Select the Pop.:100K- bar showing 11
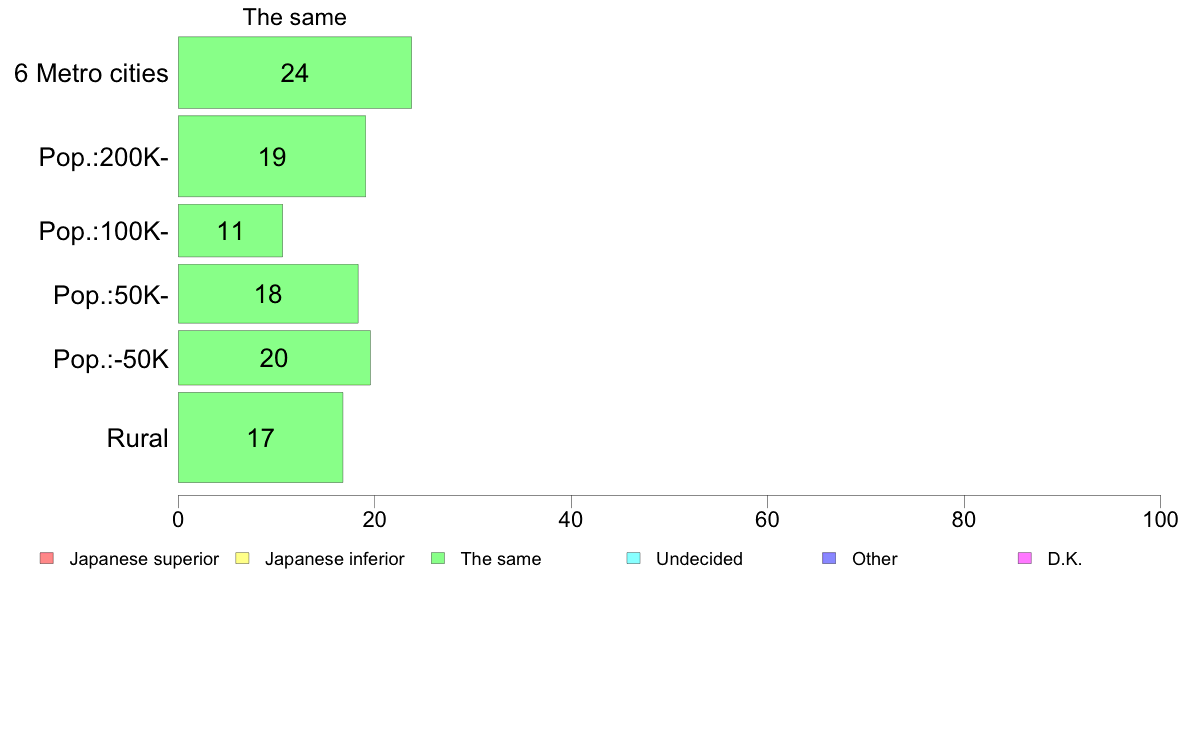 pyautogui.click(x=230, y=230)
